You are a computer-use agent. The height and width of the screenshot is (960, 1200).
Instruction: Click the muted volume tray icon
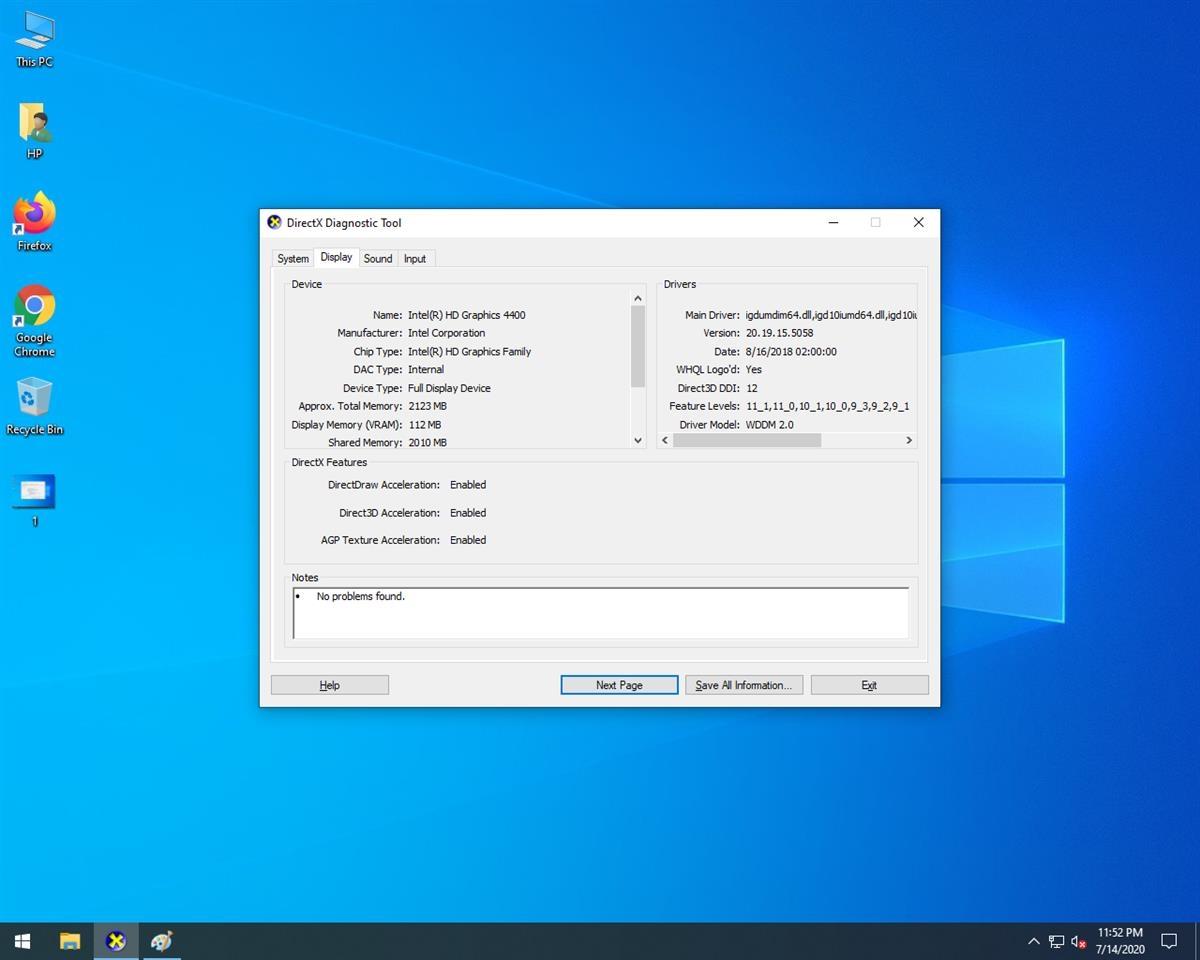(x=1079, y=941)
